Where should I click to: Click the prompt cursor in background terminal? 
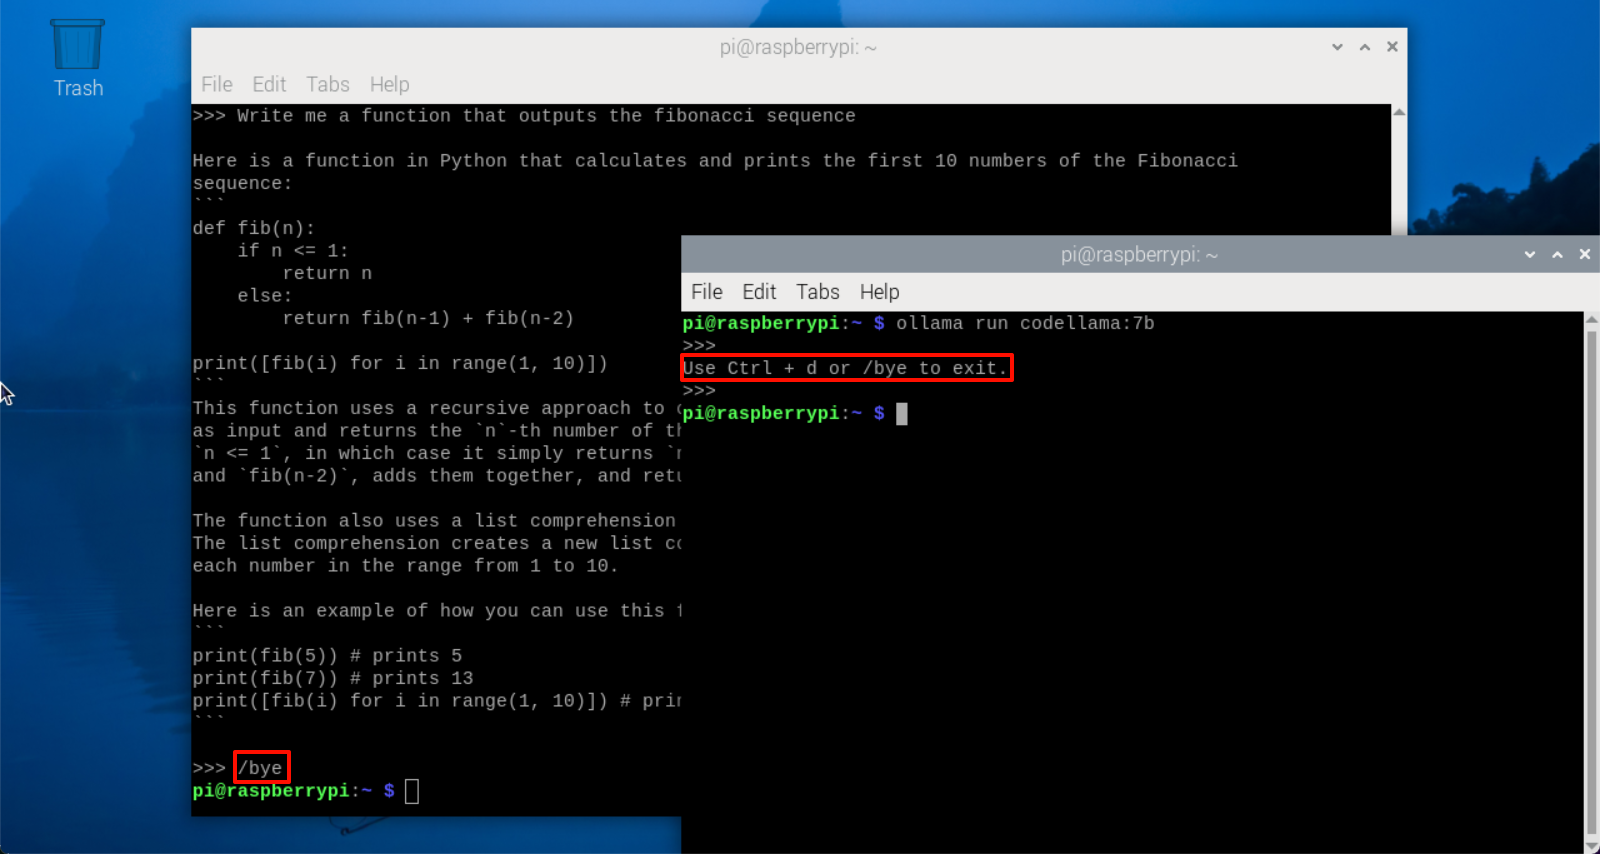tap(412, 791)
